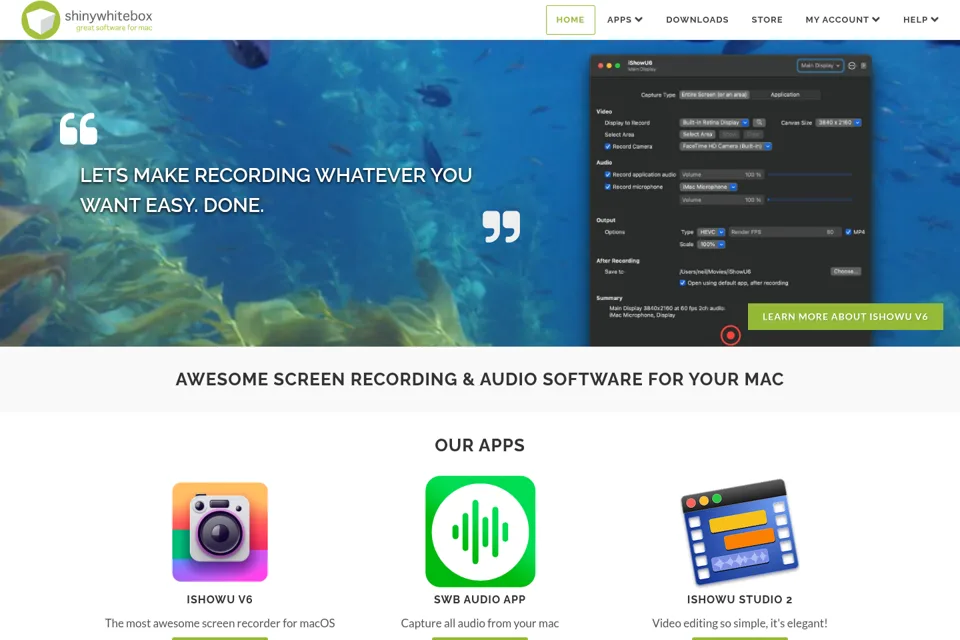Click "Capture all audio from your mac" text
Viewport: 960px width, 640px height.
click(480, 623)
